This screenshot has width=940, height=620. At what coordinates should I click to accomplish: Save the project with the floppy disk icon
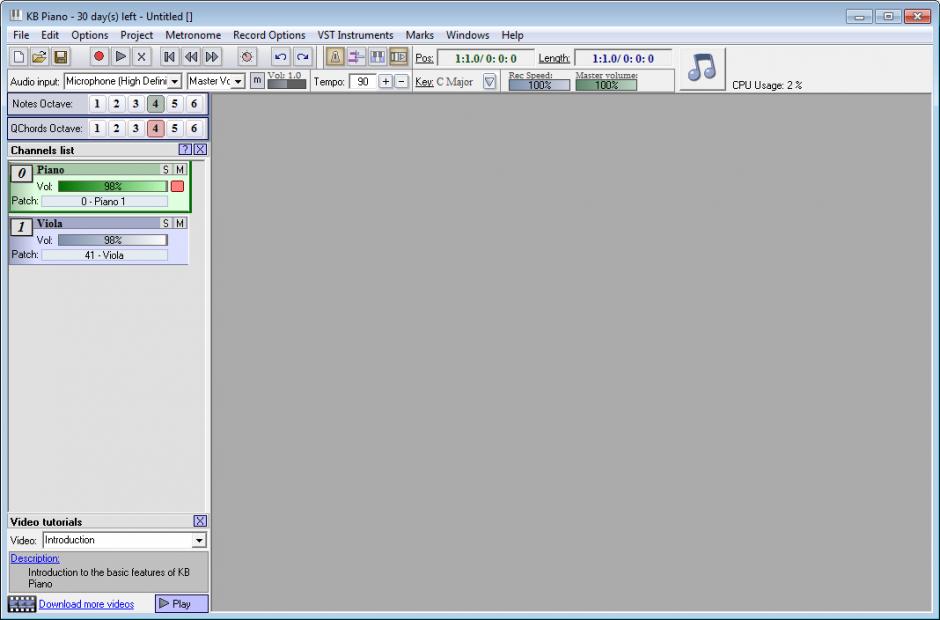click(61, 57)
